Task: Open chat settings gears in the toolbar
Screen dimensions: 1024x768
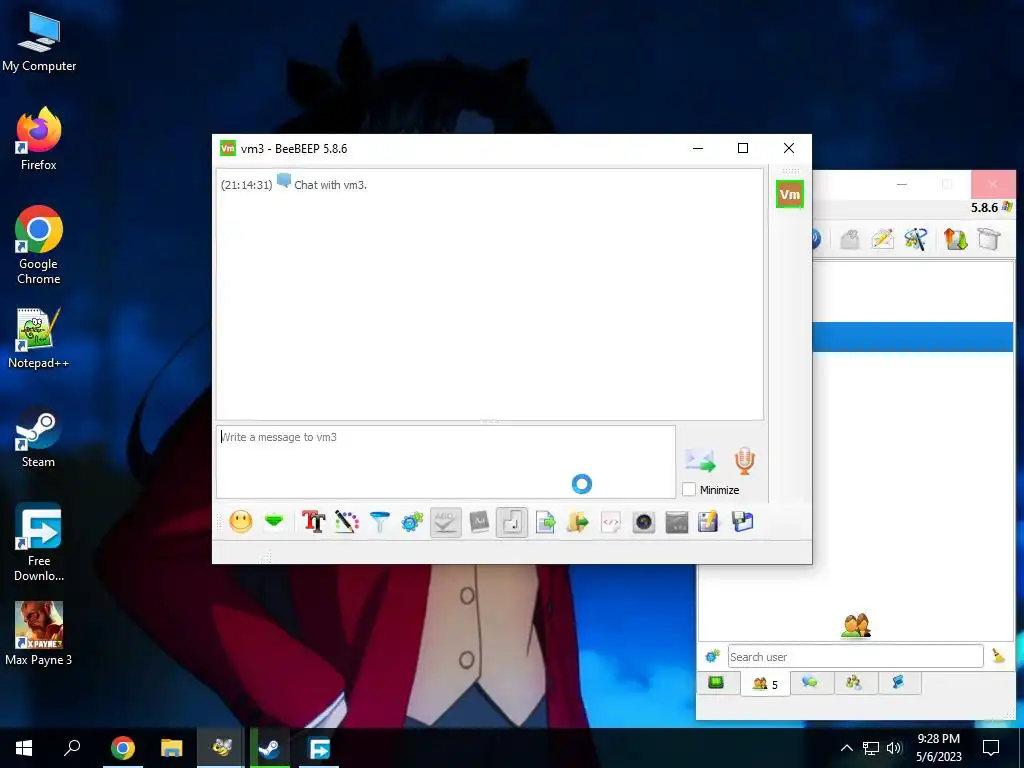Action: 412,522
